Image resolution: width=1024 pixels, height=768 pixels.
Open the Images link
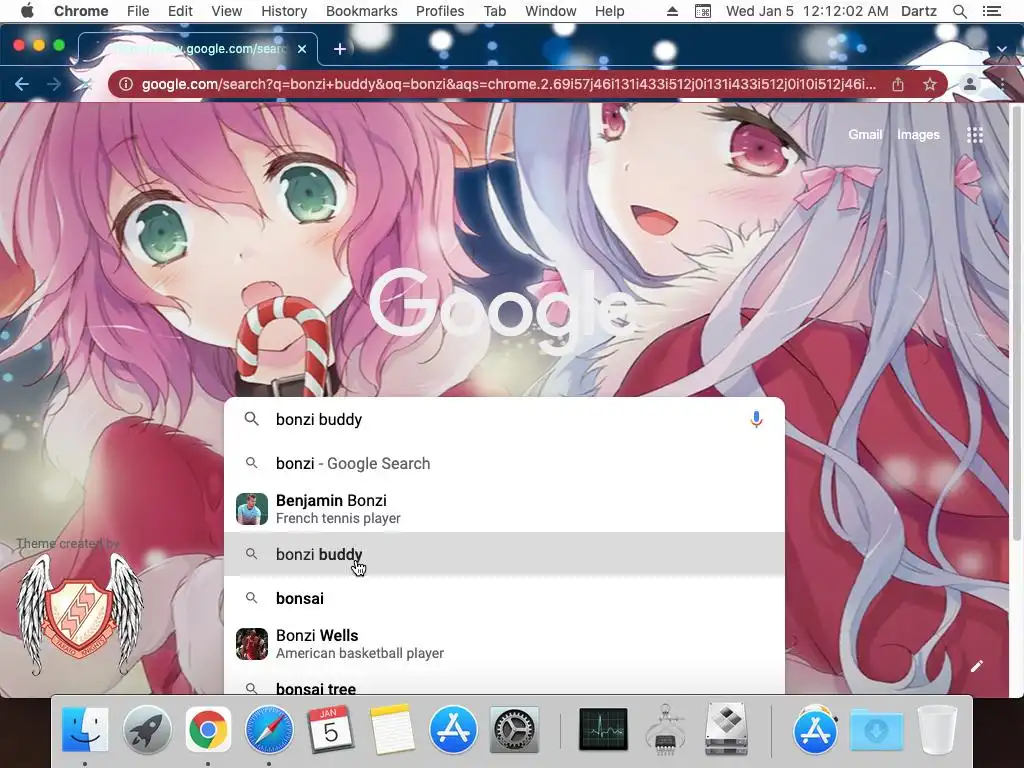[x=918, y=135]
